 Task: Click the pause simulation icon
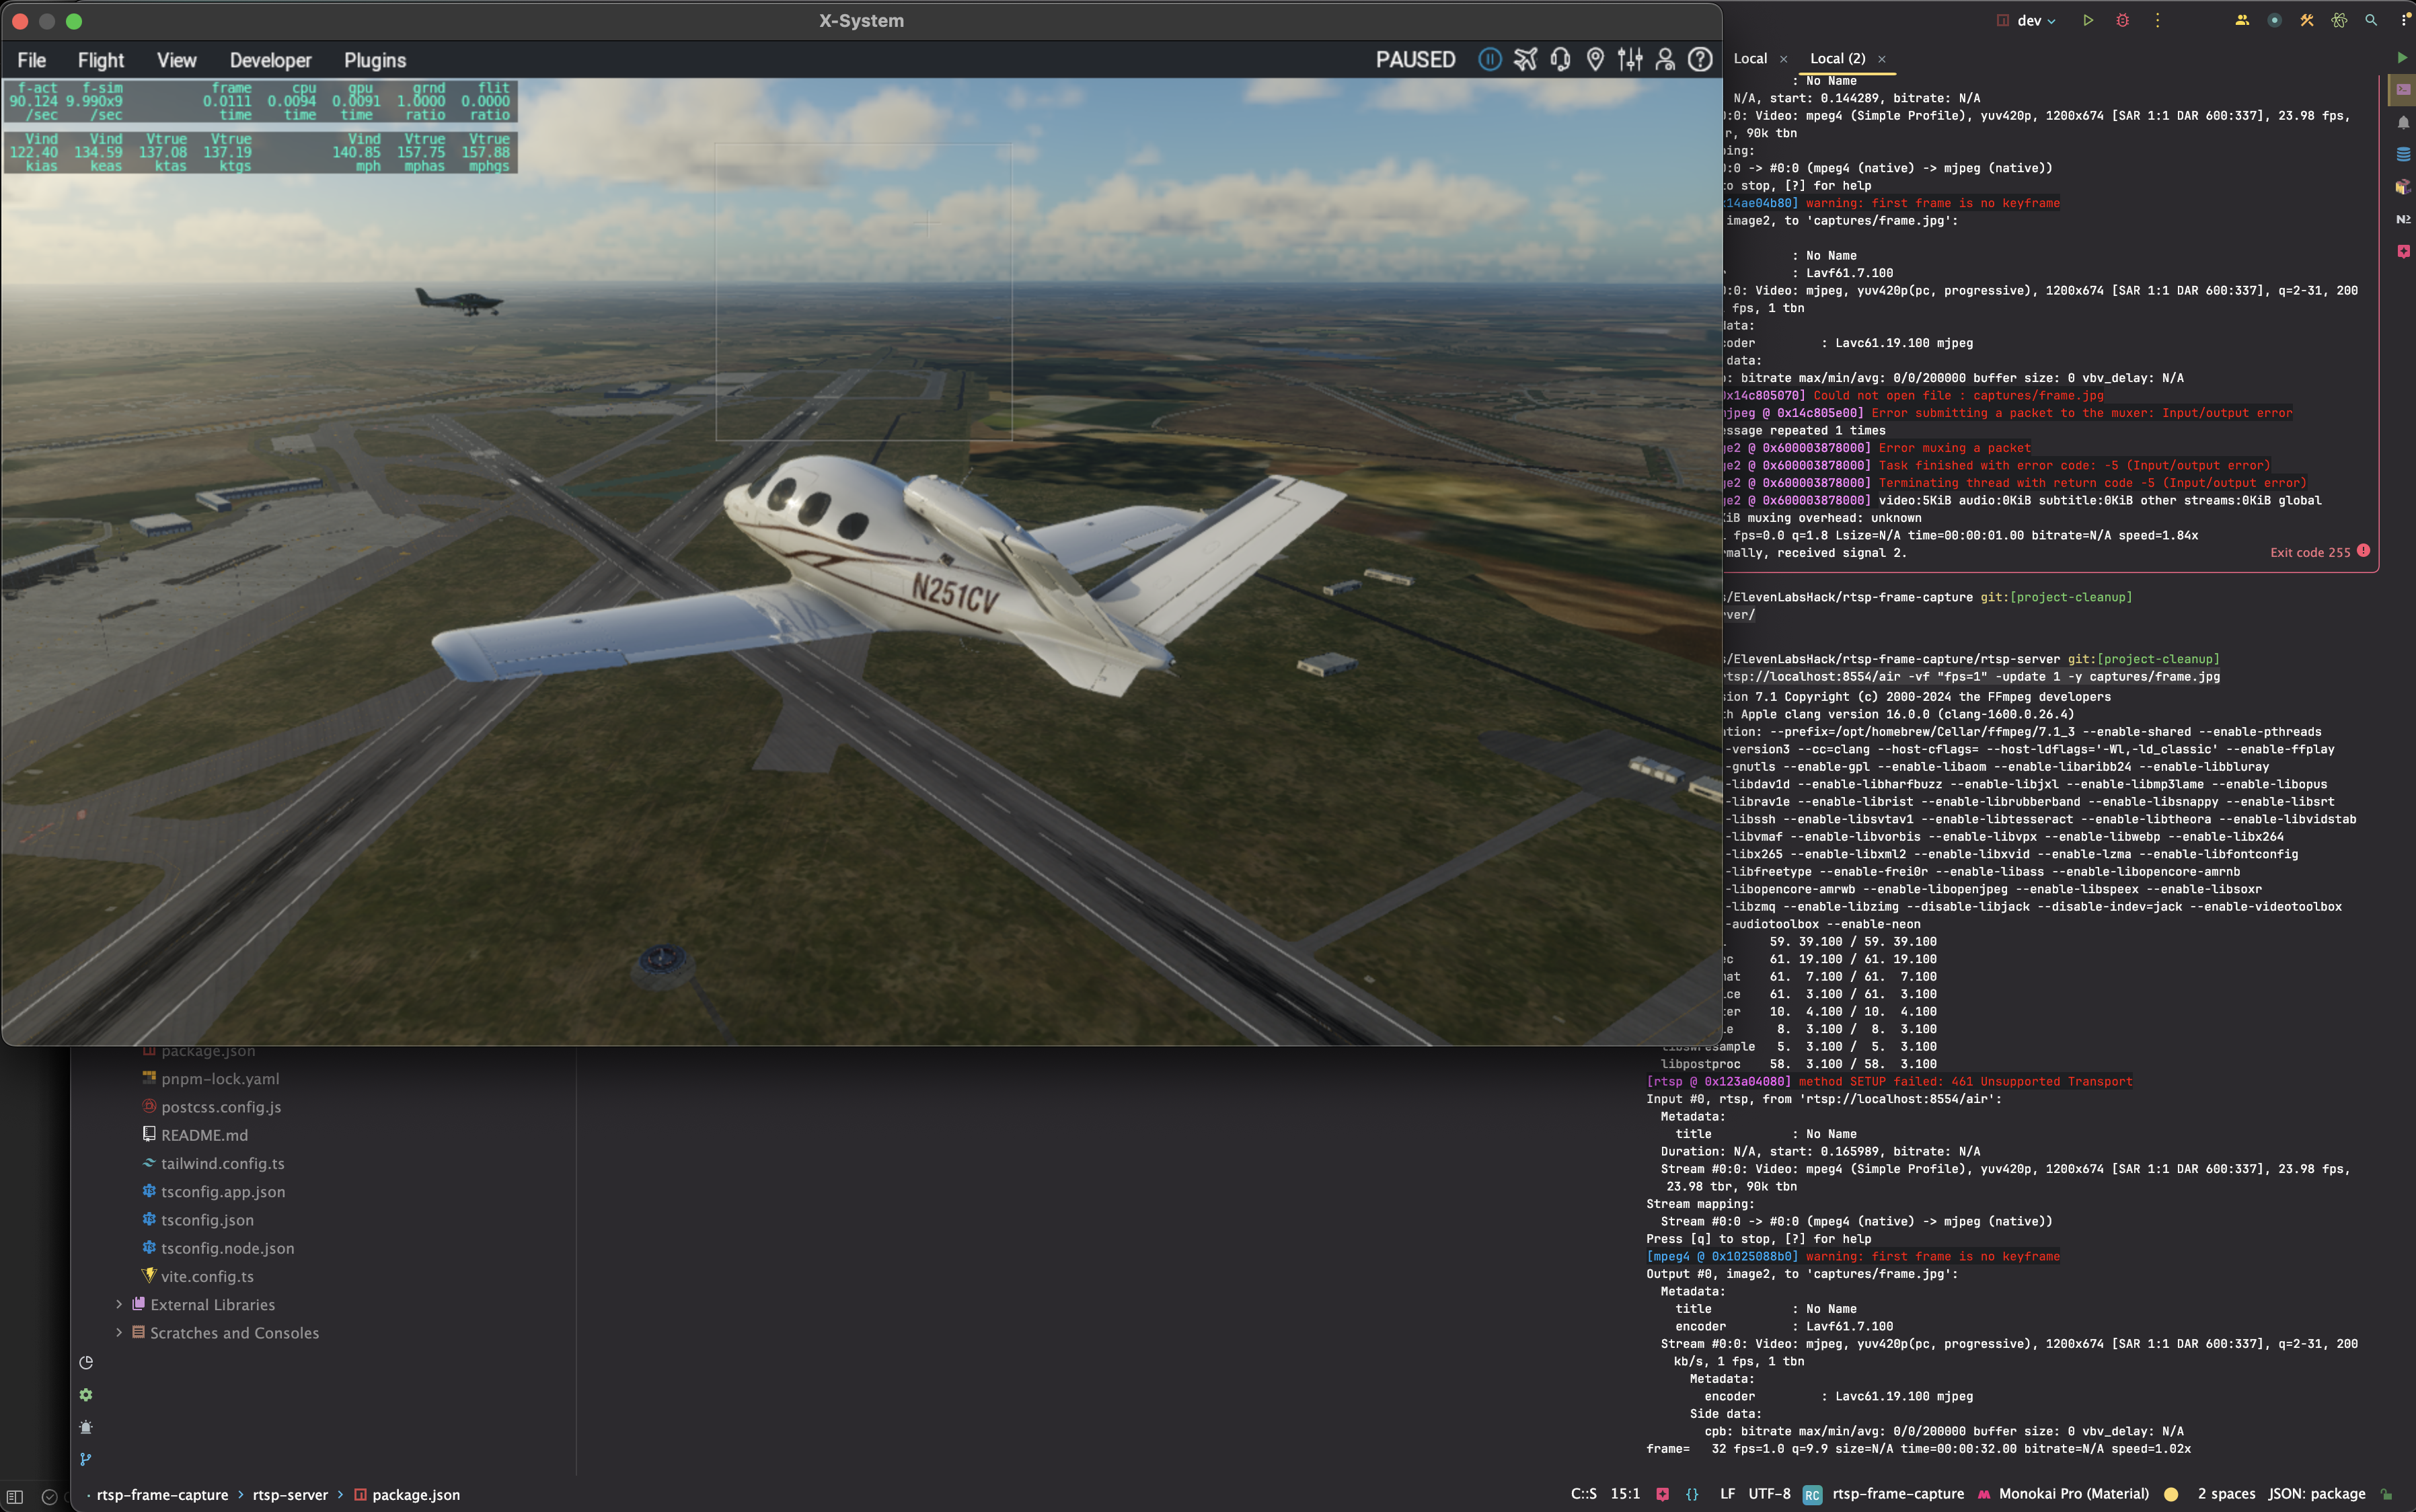point(1489,60)
